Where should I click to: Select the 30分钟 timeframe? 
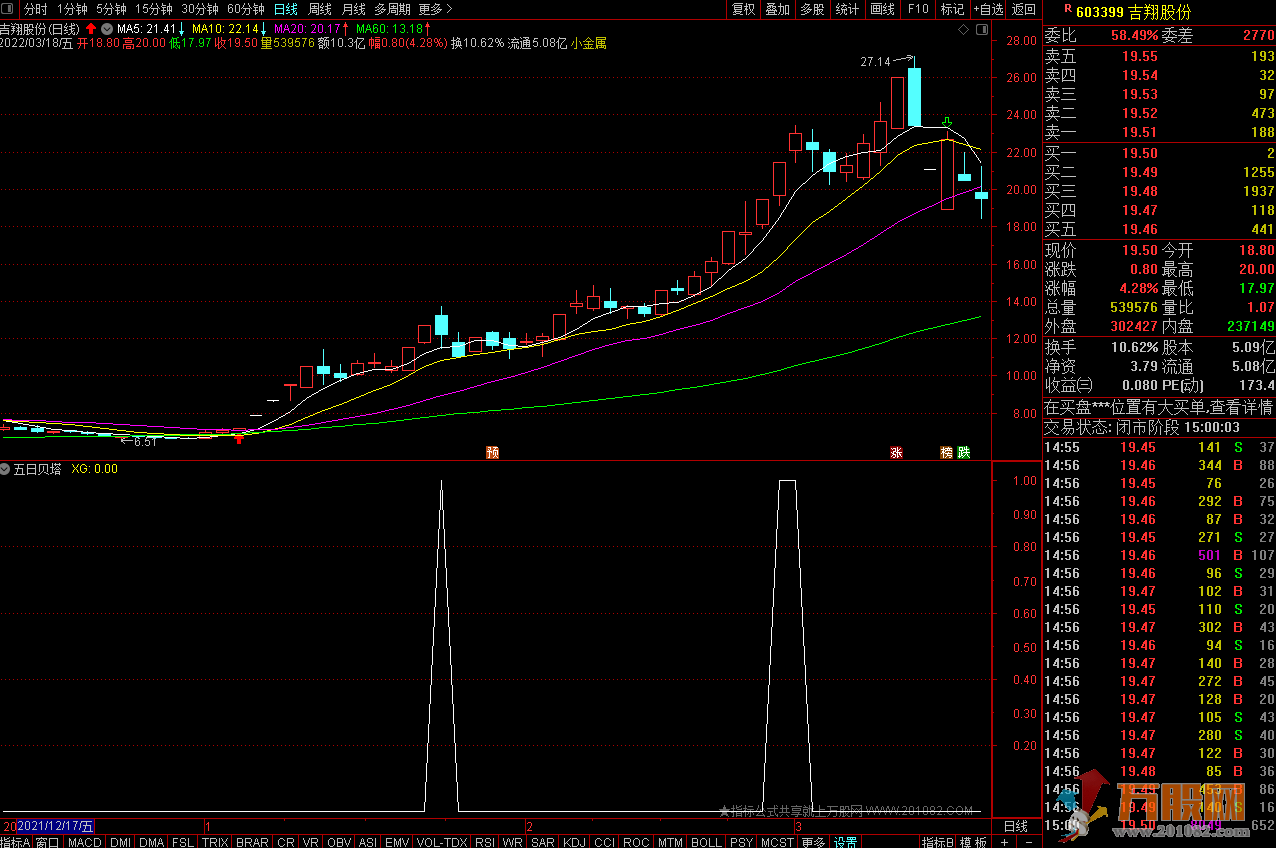click(x=199, y=9)
